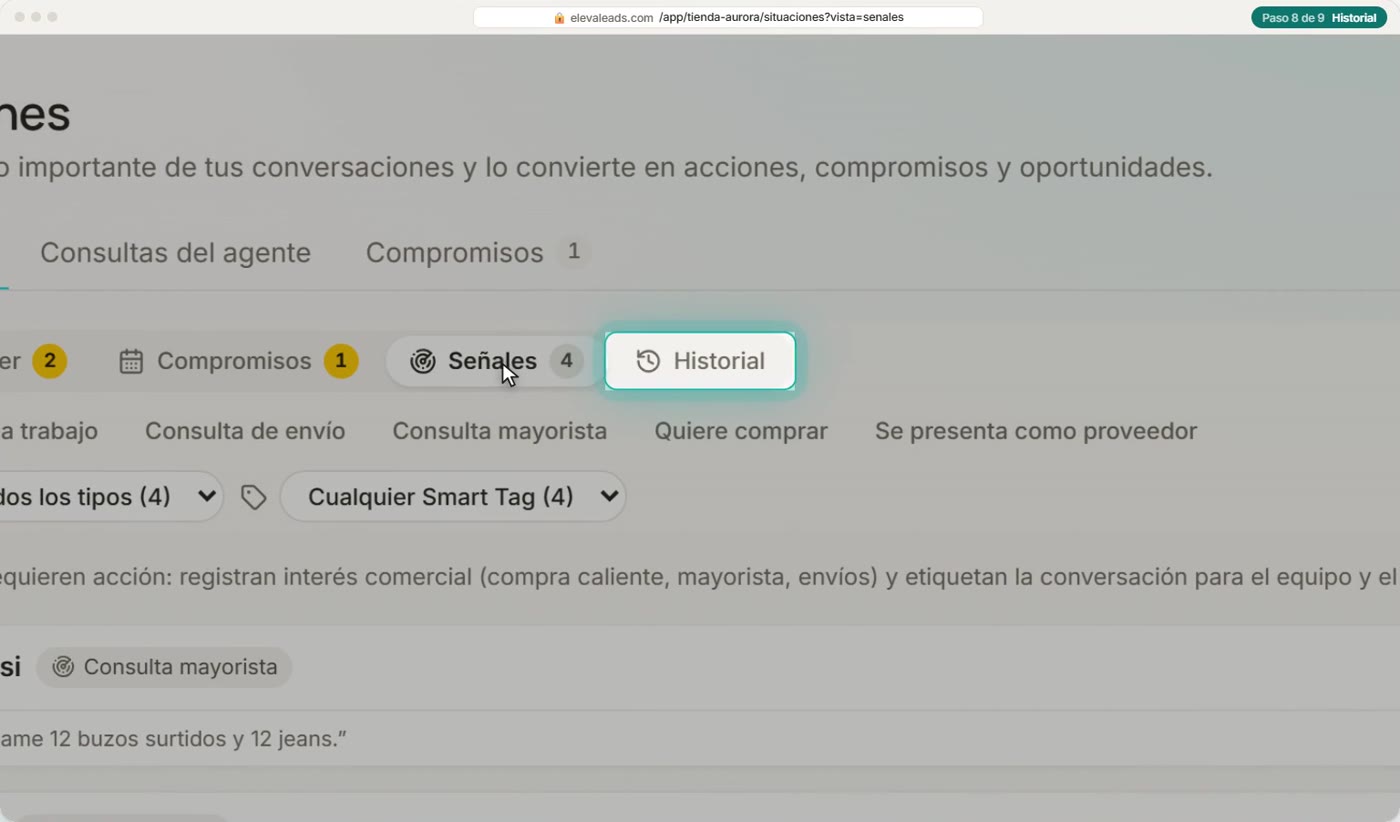Click the chevron on Smart Tag selector

pyautogui.click(x=609, y=497)
